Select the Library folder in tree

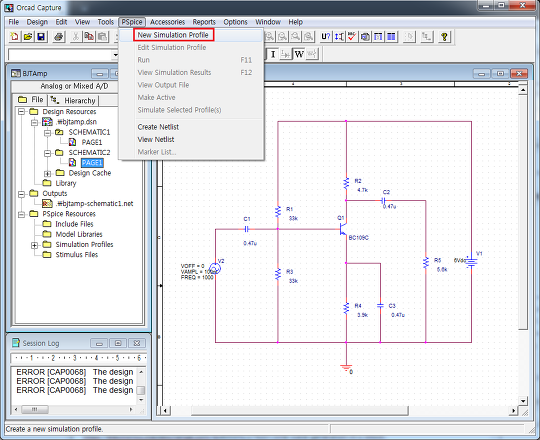tap(65, 183)
